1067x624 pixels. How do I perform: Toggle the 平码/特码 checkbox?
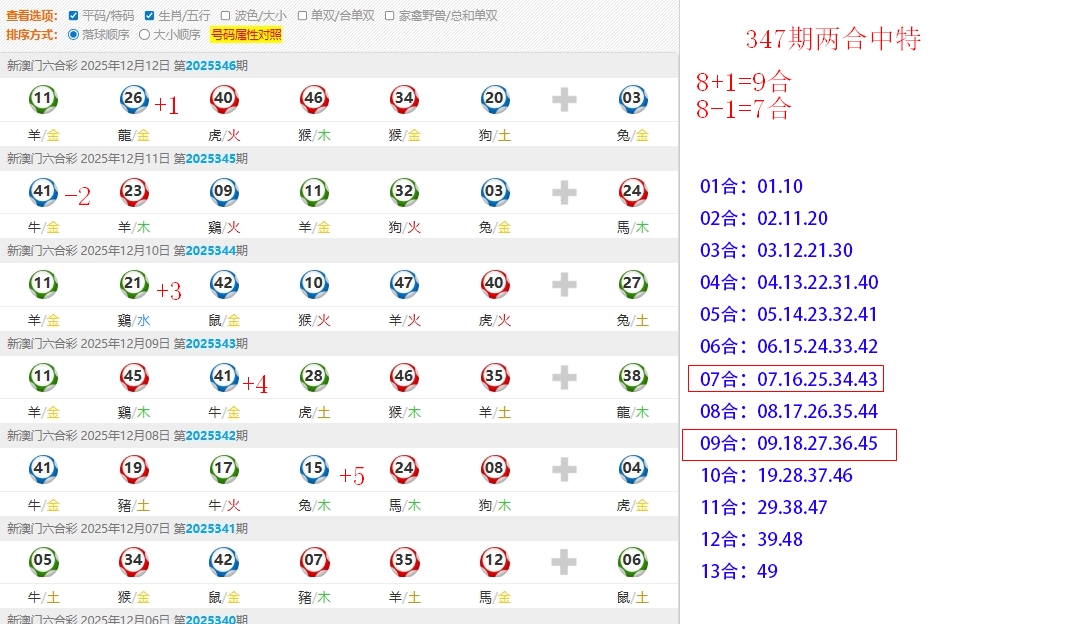[74, 16]
